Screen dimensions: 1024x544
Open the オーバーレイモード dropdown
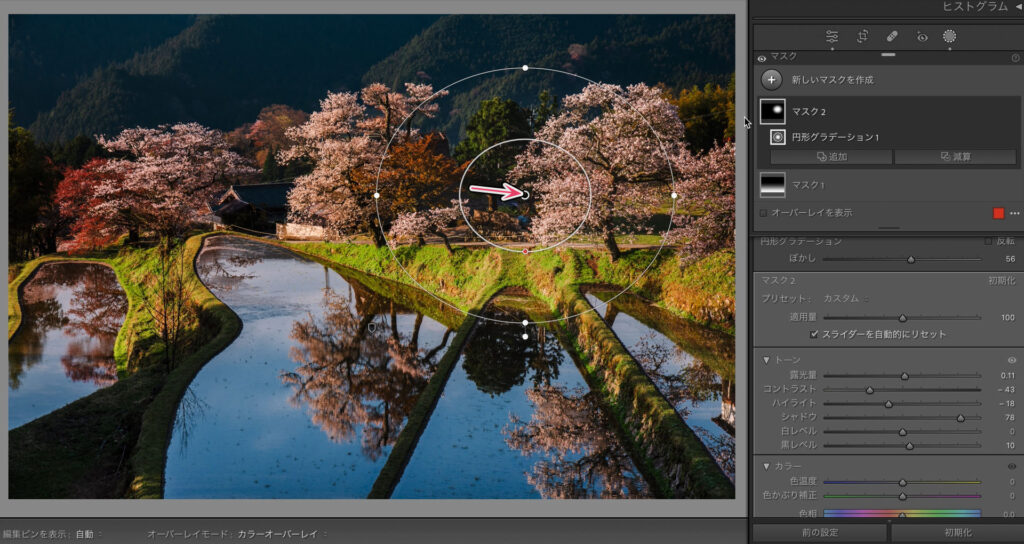(x=285, y=534)
